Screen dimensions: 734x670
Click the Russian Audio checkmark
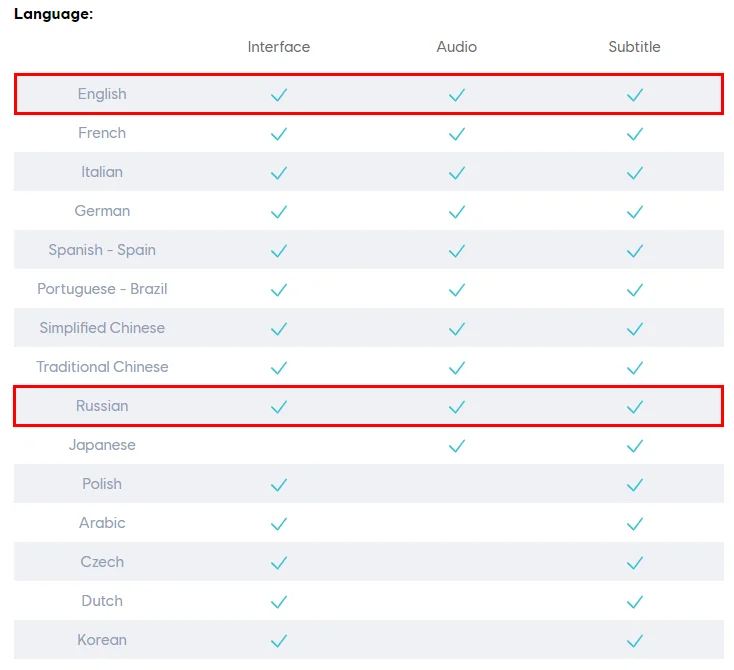click(456, 407)
